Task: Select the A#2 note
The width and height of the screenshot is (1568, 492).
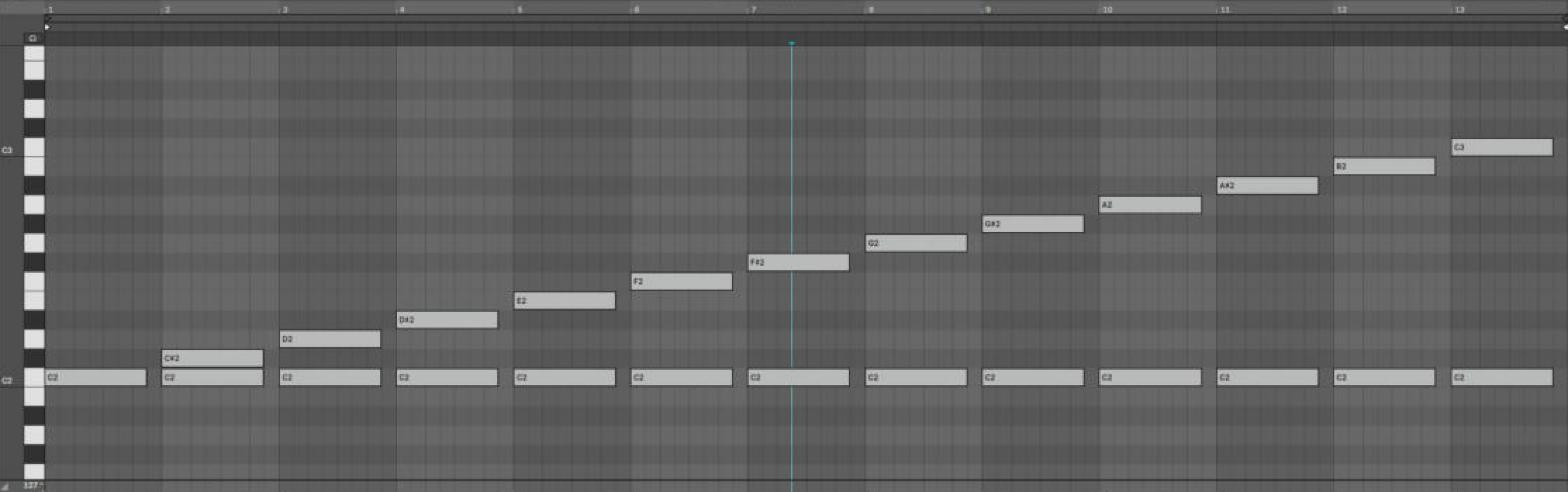Action: coord(1267,185)
